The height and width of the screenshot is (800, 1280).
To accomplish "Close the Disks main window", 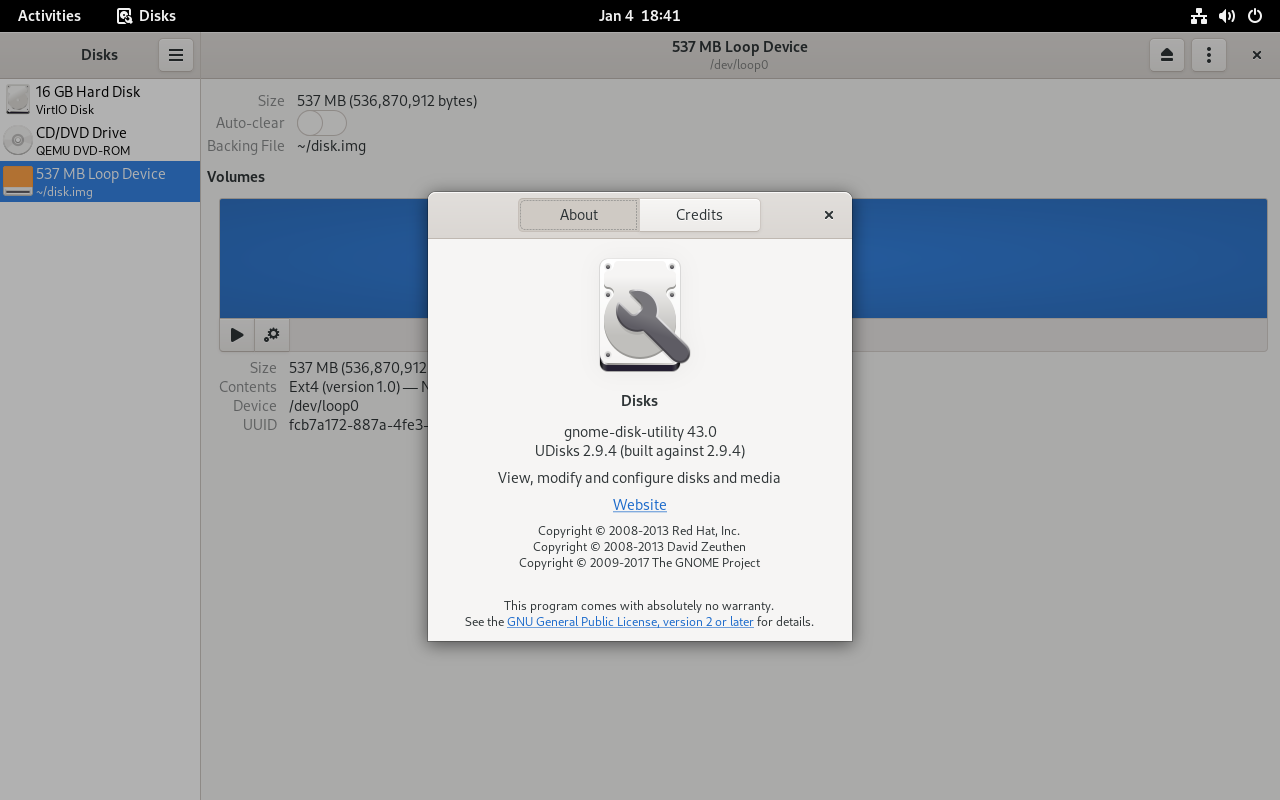I will [1257, 55].
